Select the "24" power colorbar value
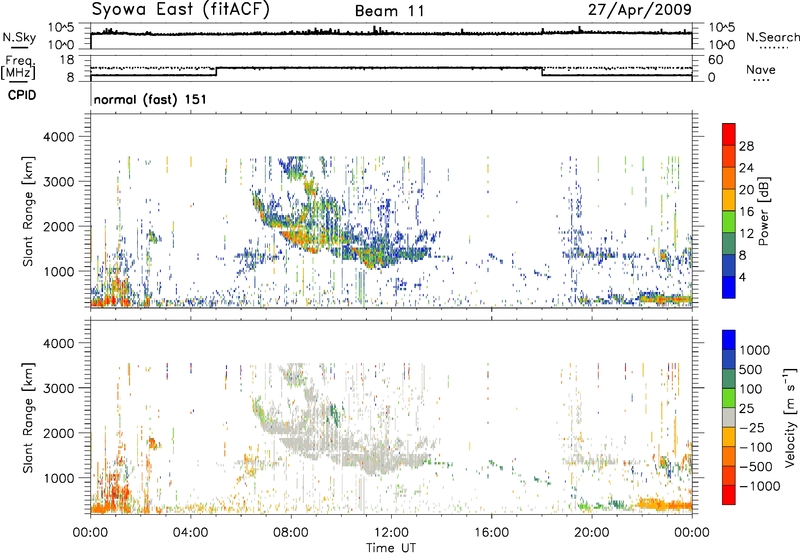The height and width of the screenshot is (554, 800). (746, 168)
